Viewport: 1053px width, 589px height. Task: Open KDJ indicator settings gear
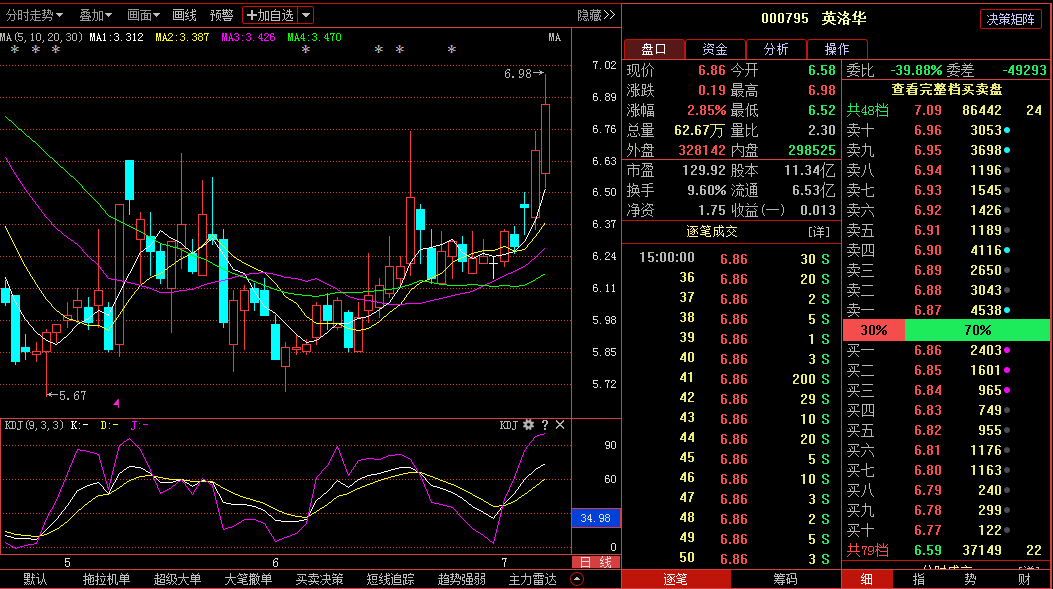click(529, 425)
